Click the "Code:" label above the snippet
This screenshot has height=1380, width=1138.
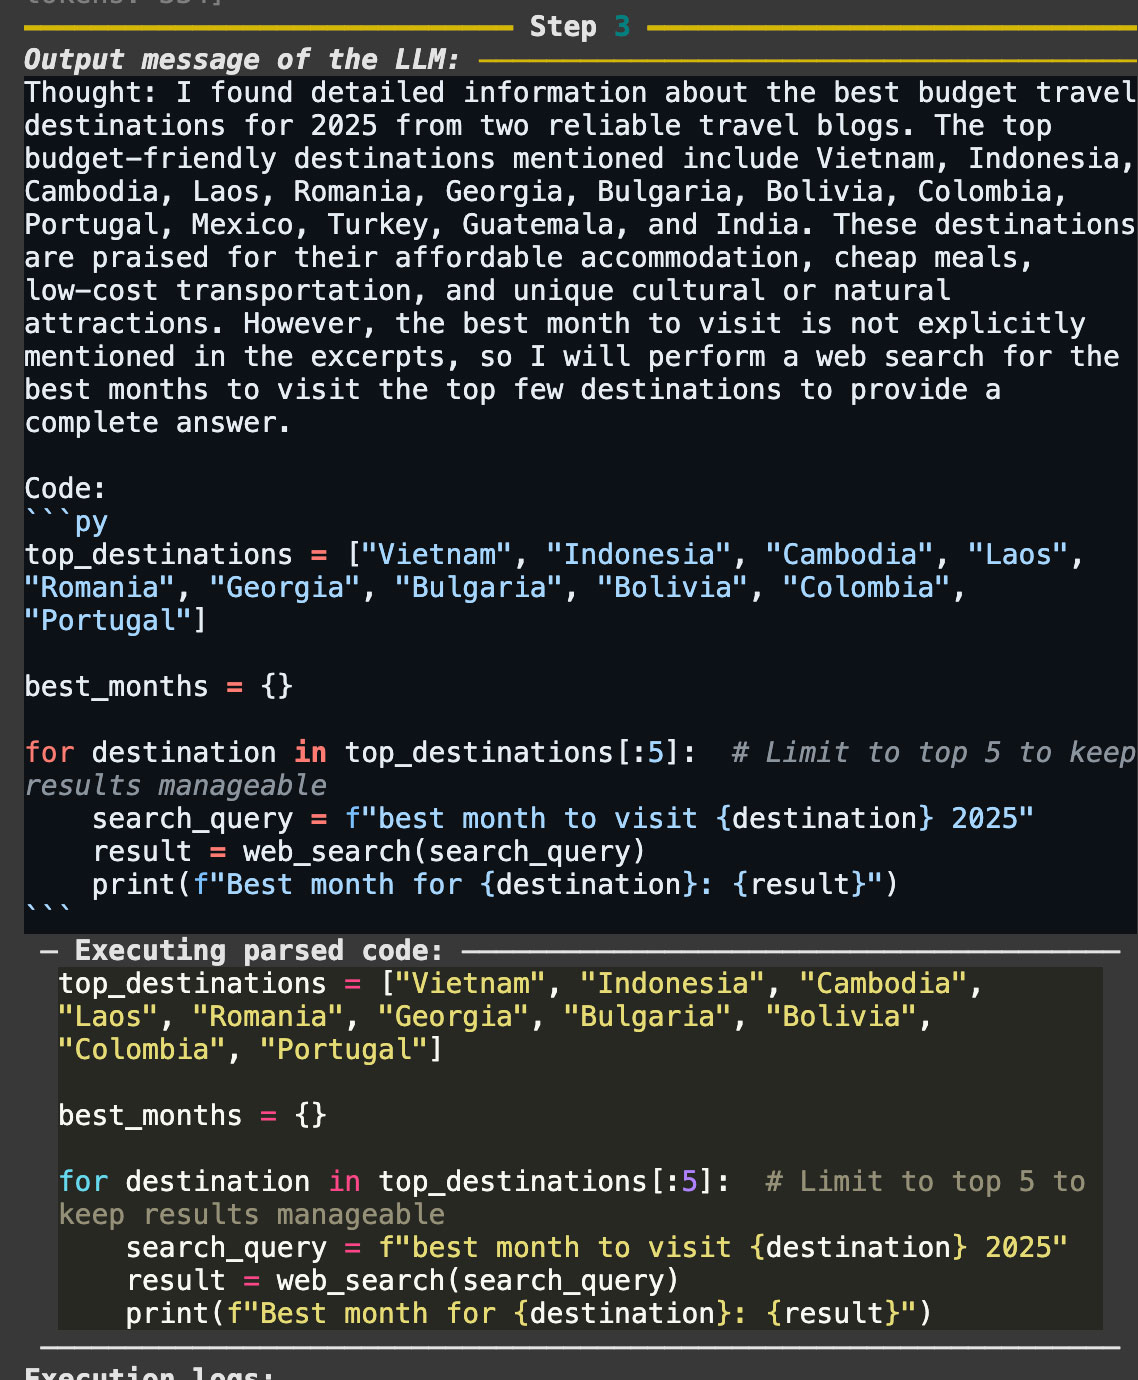point(65,489)
